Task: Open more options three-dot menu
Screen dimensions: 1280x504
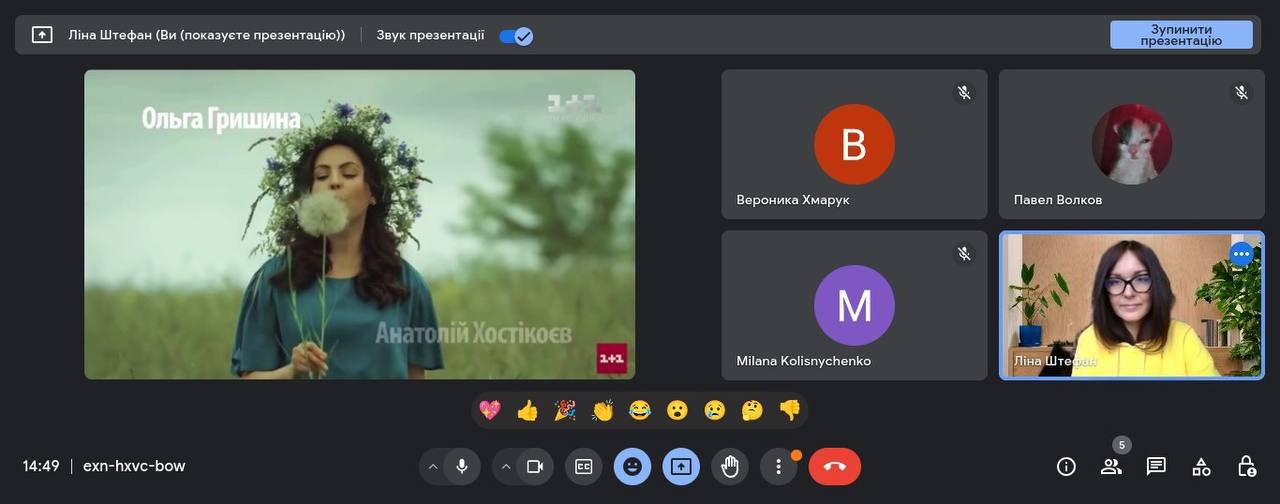Action: 778,466
